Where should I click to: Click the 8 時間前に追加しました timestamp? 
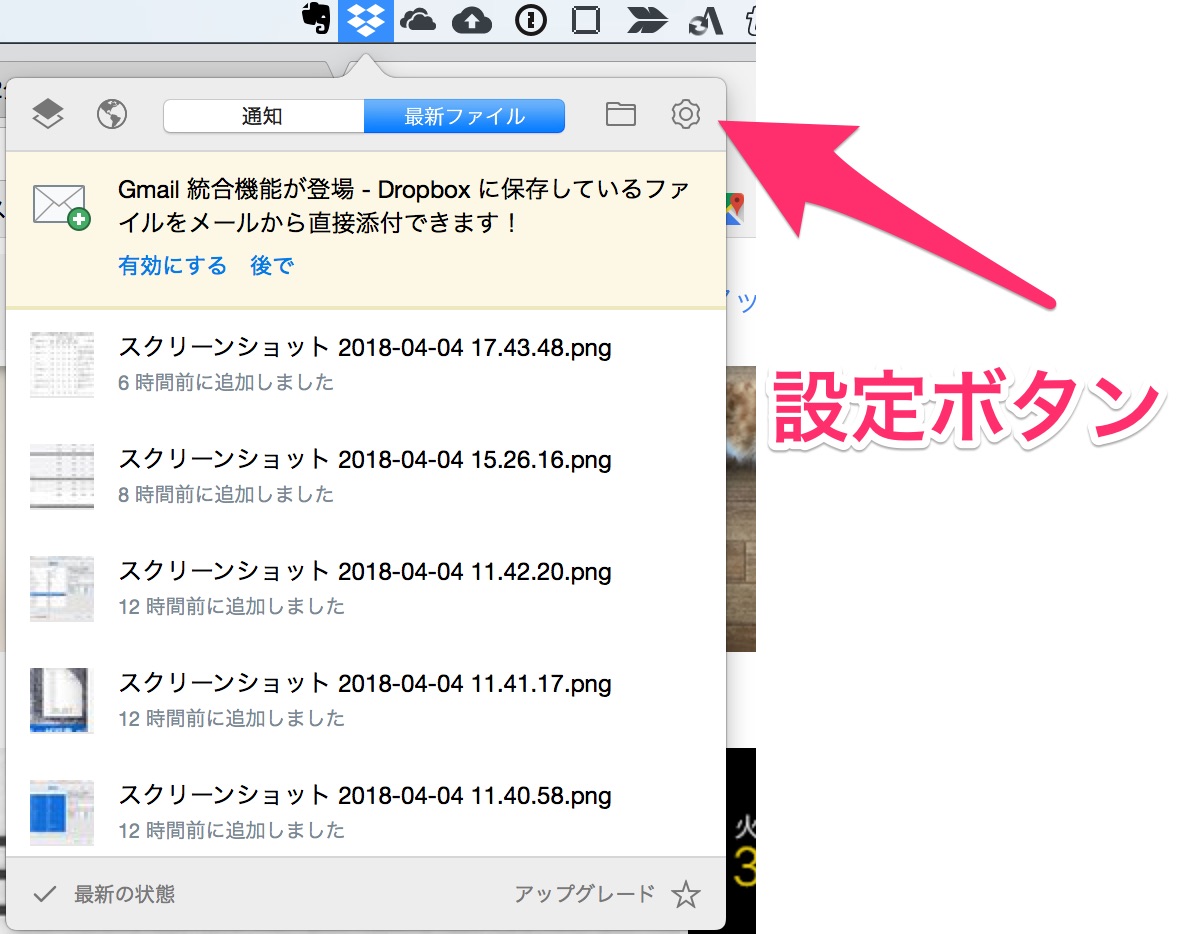point(226,495)
